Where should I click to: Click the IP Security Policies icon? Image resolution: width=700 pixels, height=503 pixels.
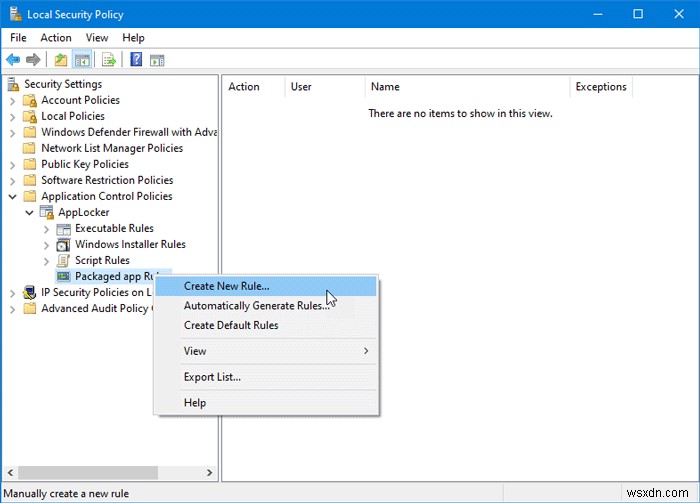pos(30,293)
